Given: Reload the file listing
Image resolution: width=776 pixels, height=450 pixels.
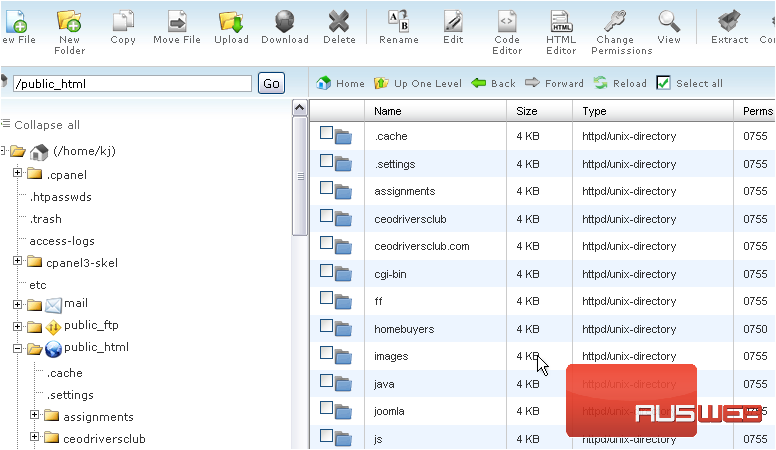Looking at the screenshot, I should 620,83.
